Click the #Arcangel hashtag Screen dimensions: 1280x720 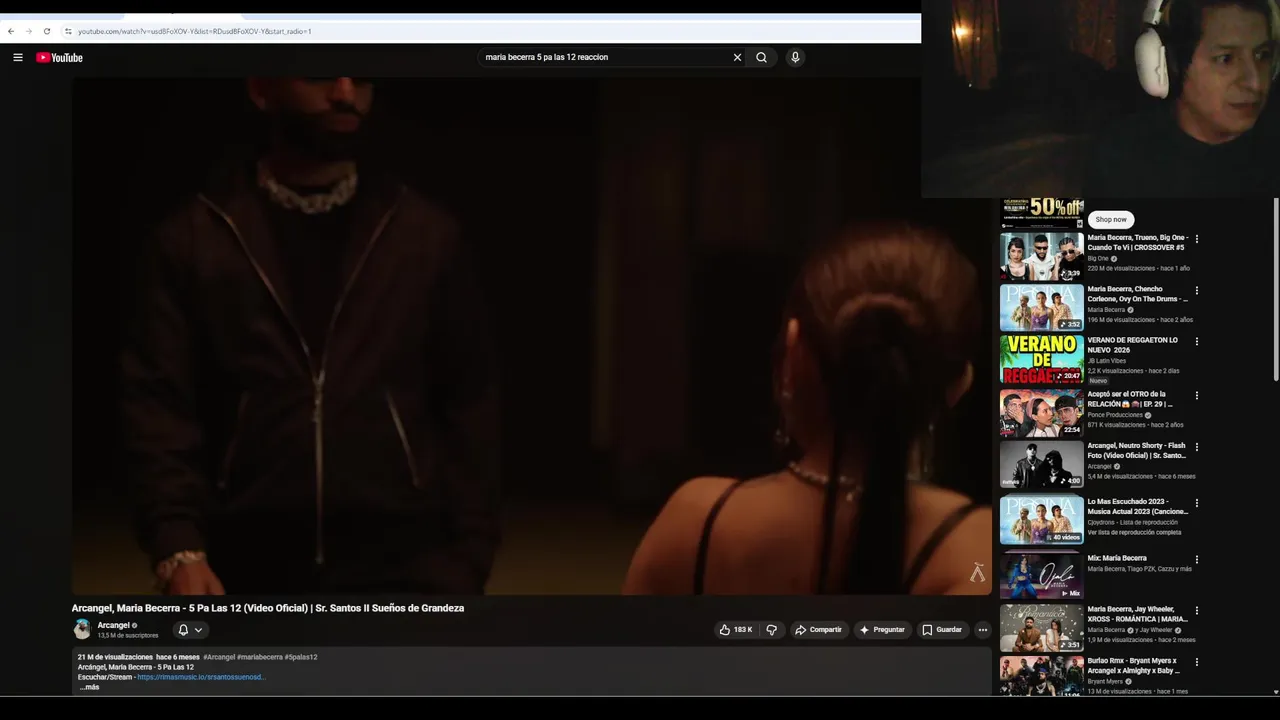pyautogui.click(x=219, y=657)
